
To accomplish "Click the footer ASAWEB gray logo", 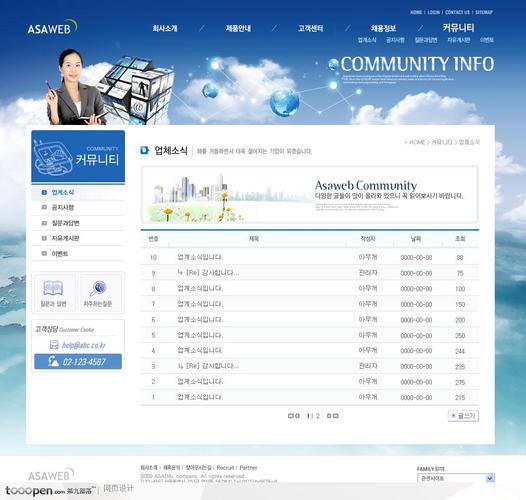I will (x=51, y=475).
